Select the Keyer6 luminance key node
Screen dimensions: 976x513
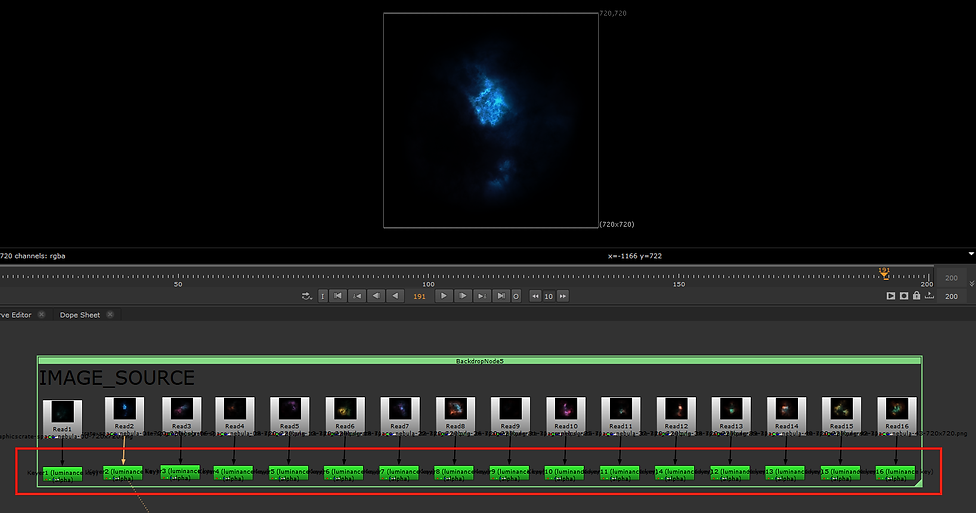click(x=344, y=473)
